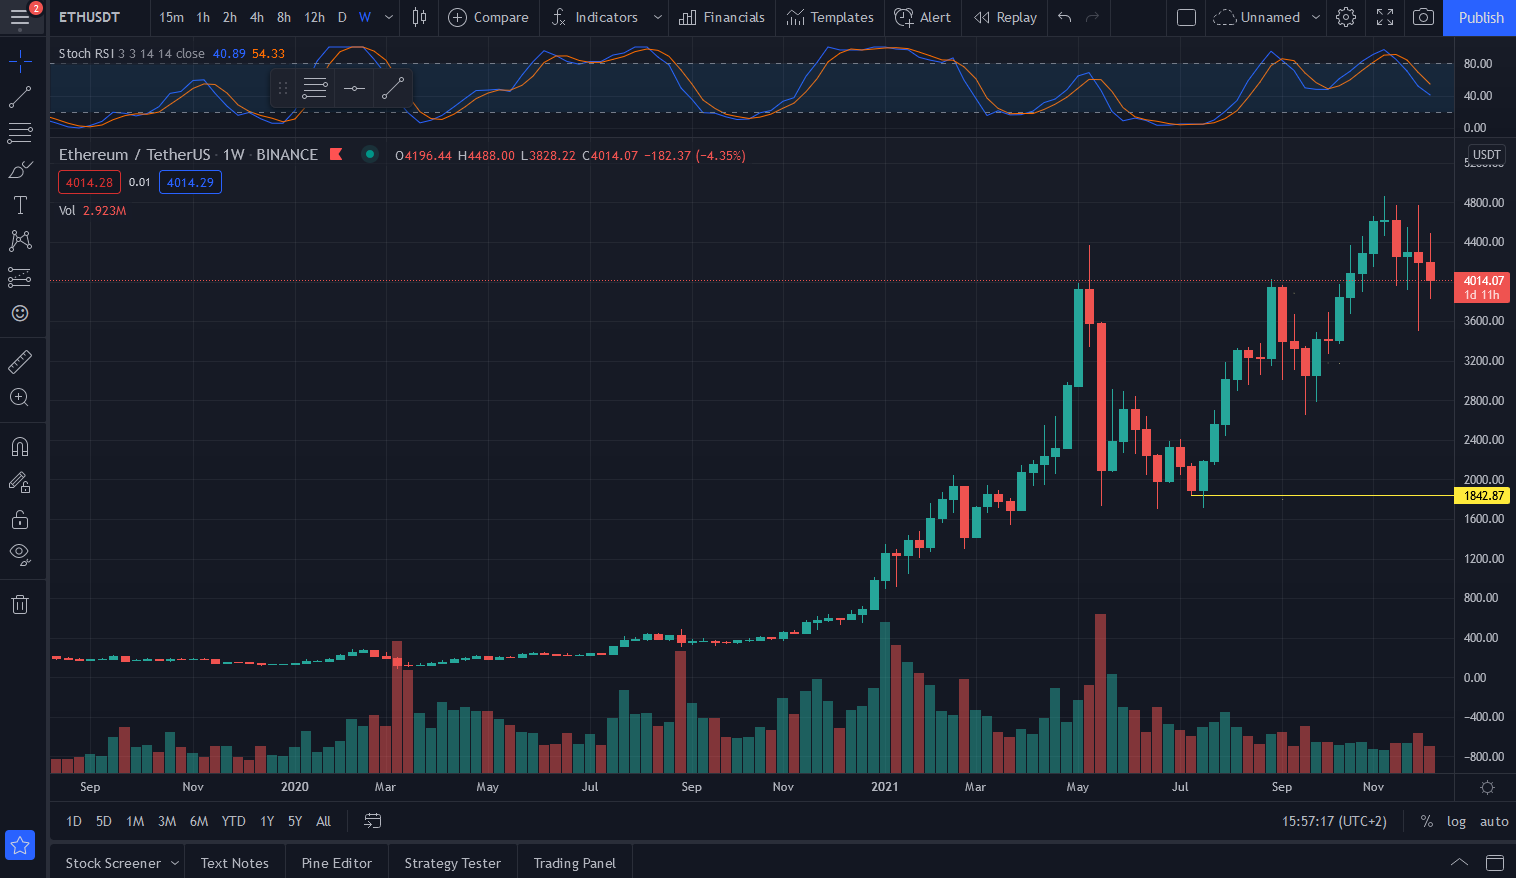Select the brush drawing tool
The width and height of the screenshot is (1516, 878).
tap(20, 170)
